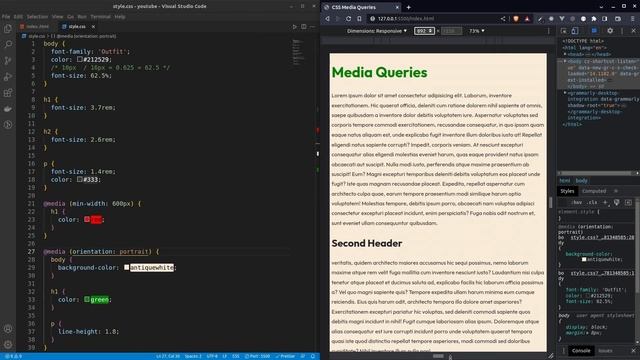Add new style rule plus button

pyautogui.click(x=605, y=202)
